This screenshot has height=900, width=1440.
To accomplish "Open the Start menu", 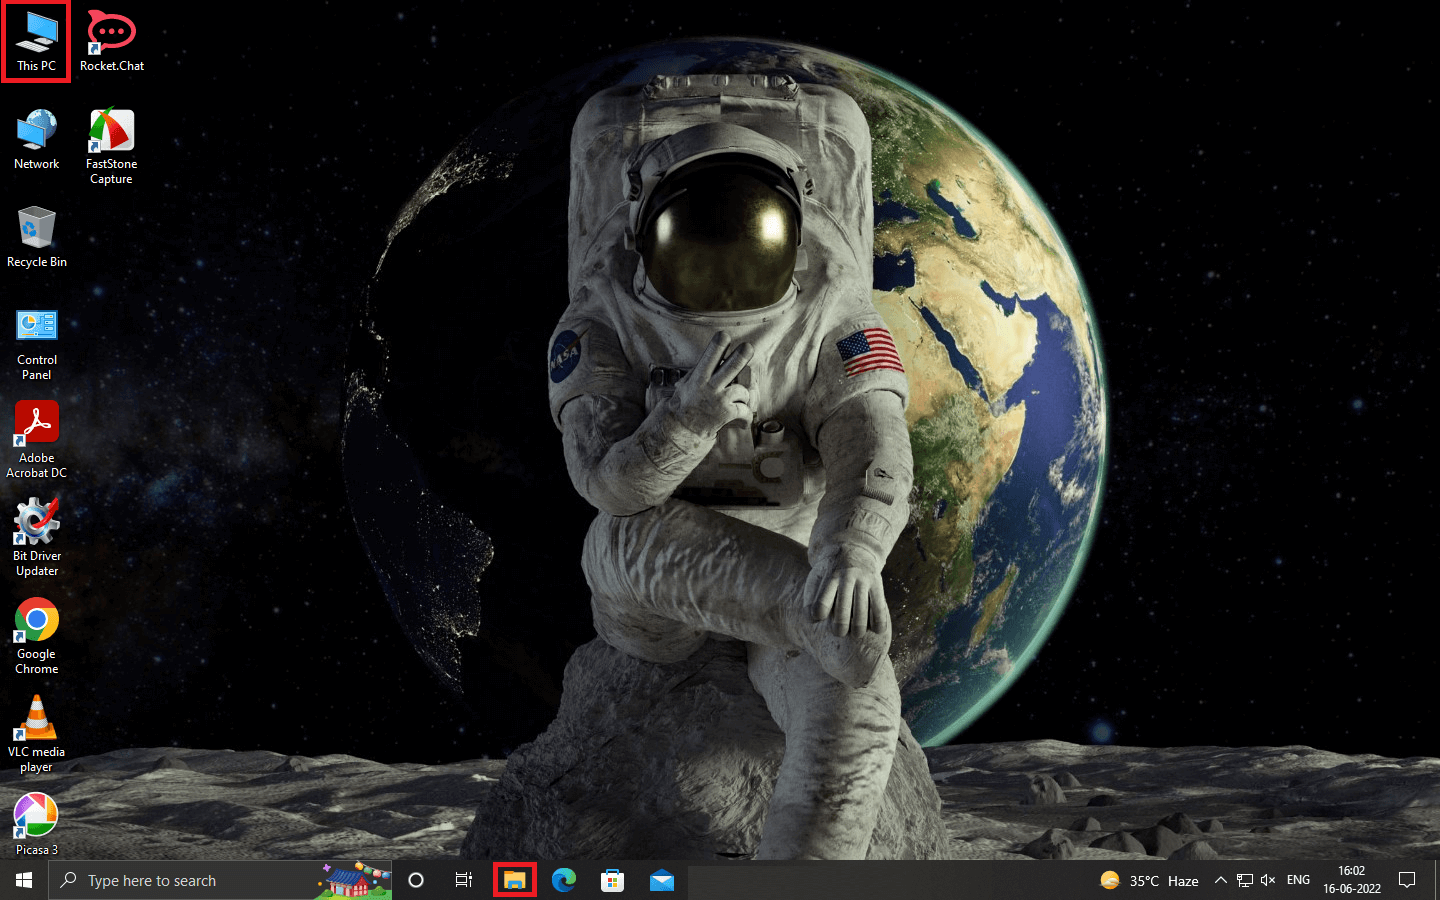I will tap(22, 880).
